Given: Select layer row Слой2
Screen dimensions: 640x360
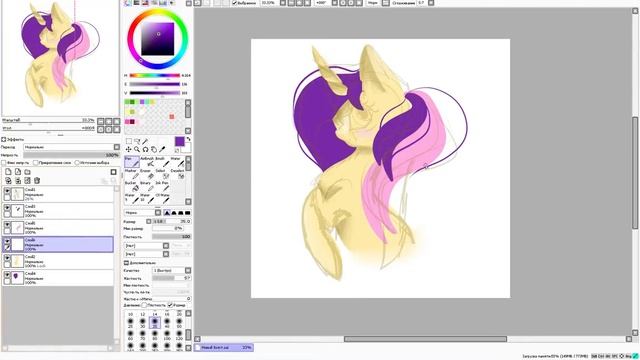Looking at the screenshot, I should 58,261.
